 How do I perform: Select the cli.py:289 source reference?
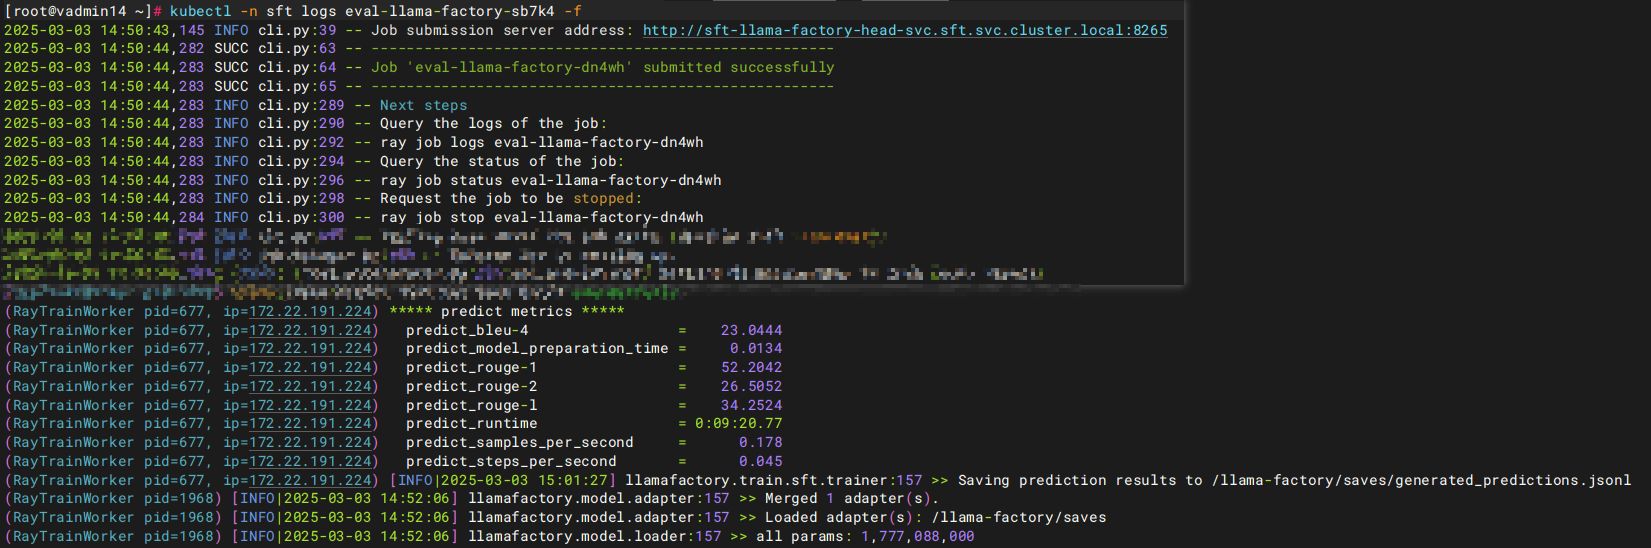[x=301, y=105]
